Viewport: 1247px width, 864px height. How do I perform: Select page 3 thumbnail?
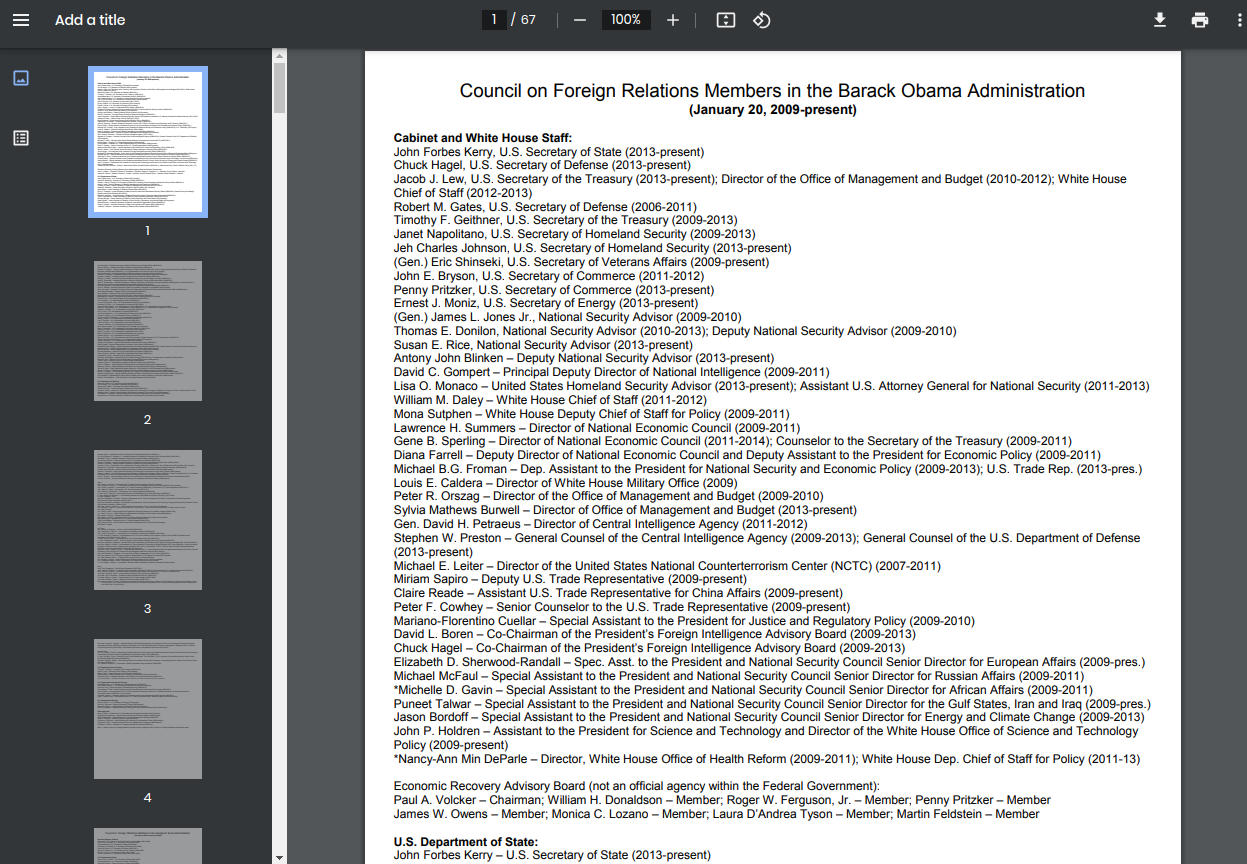coord(148,520)
